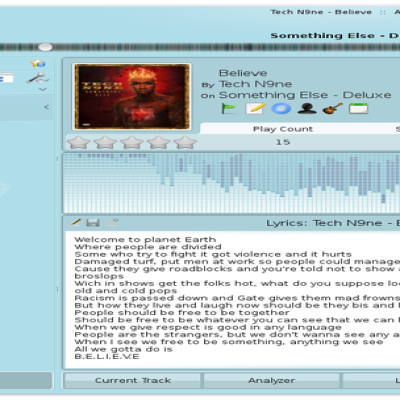
Task: Click the 'Something Else - Deluxe' album name
Action: pos(305,95)
